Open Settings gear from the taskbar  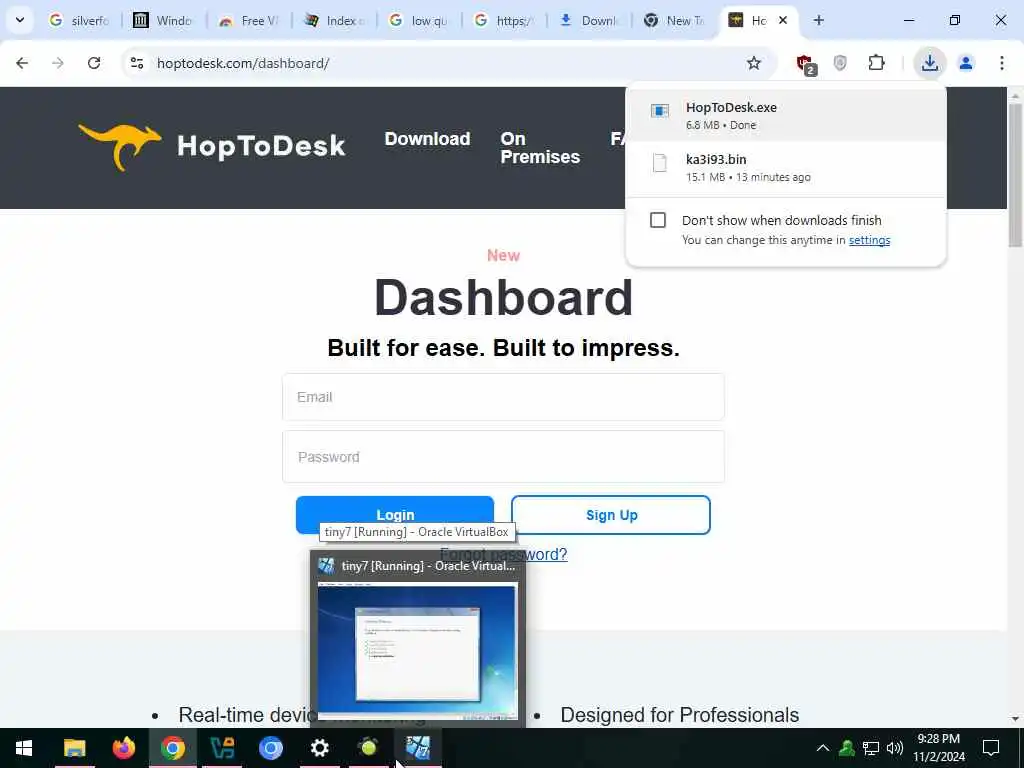coord(319,748)
